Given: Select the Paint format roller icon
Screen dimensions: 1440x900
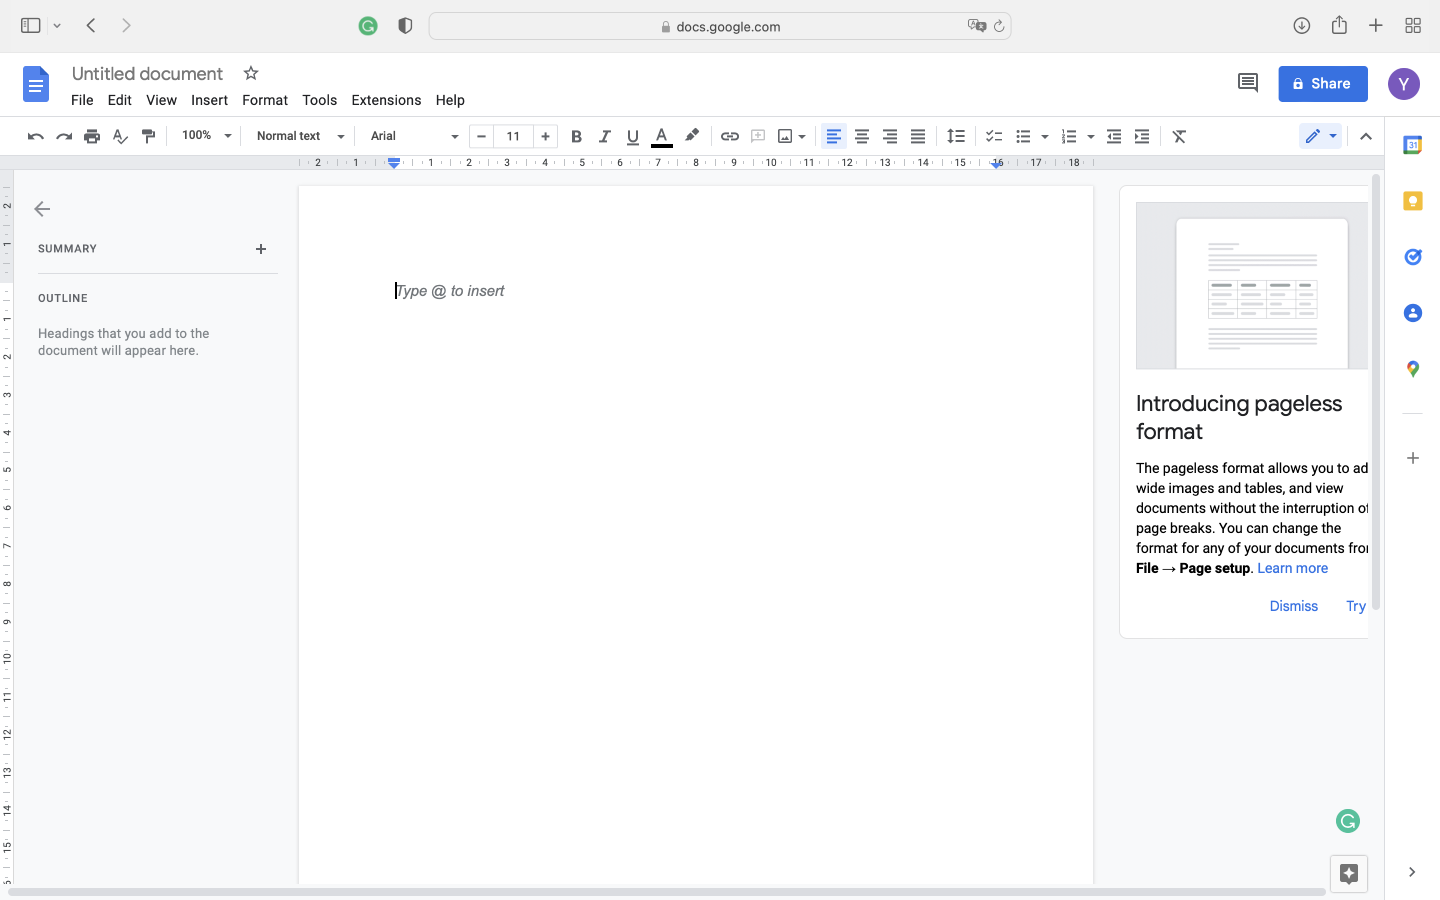Looking at the screenshot, I should coord(148,136).
